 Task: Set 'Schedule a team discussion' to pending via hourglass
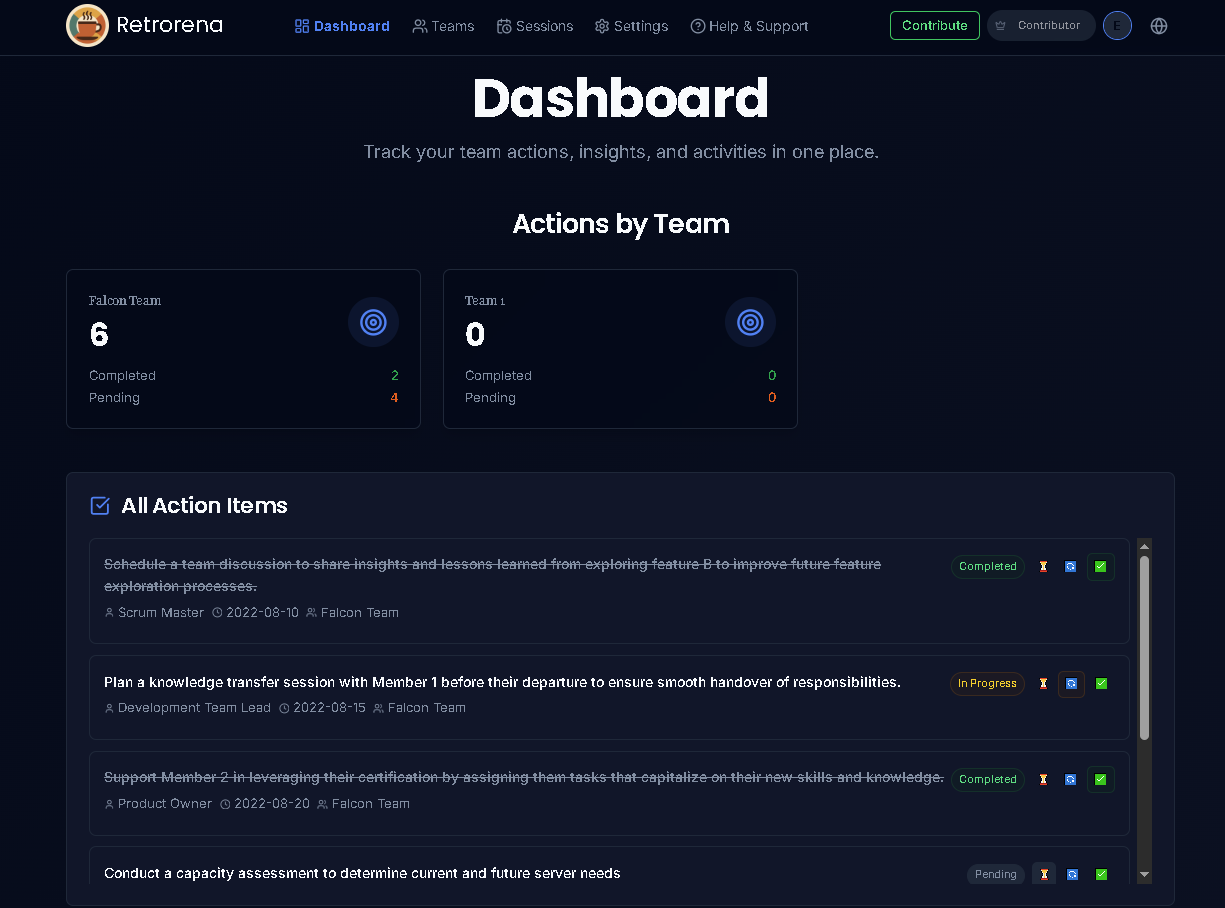point(1043,567)
